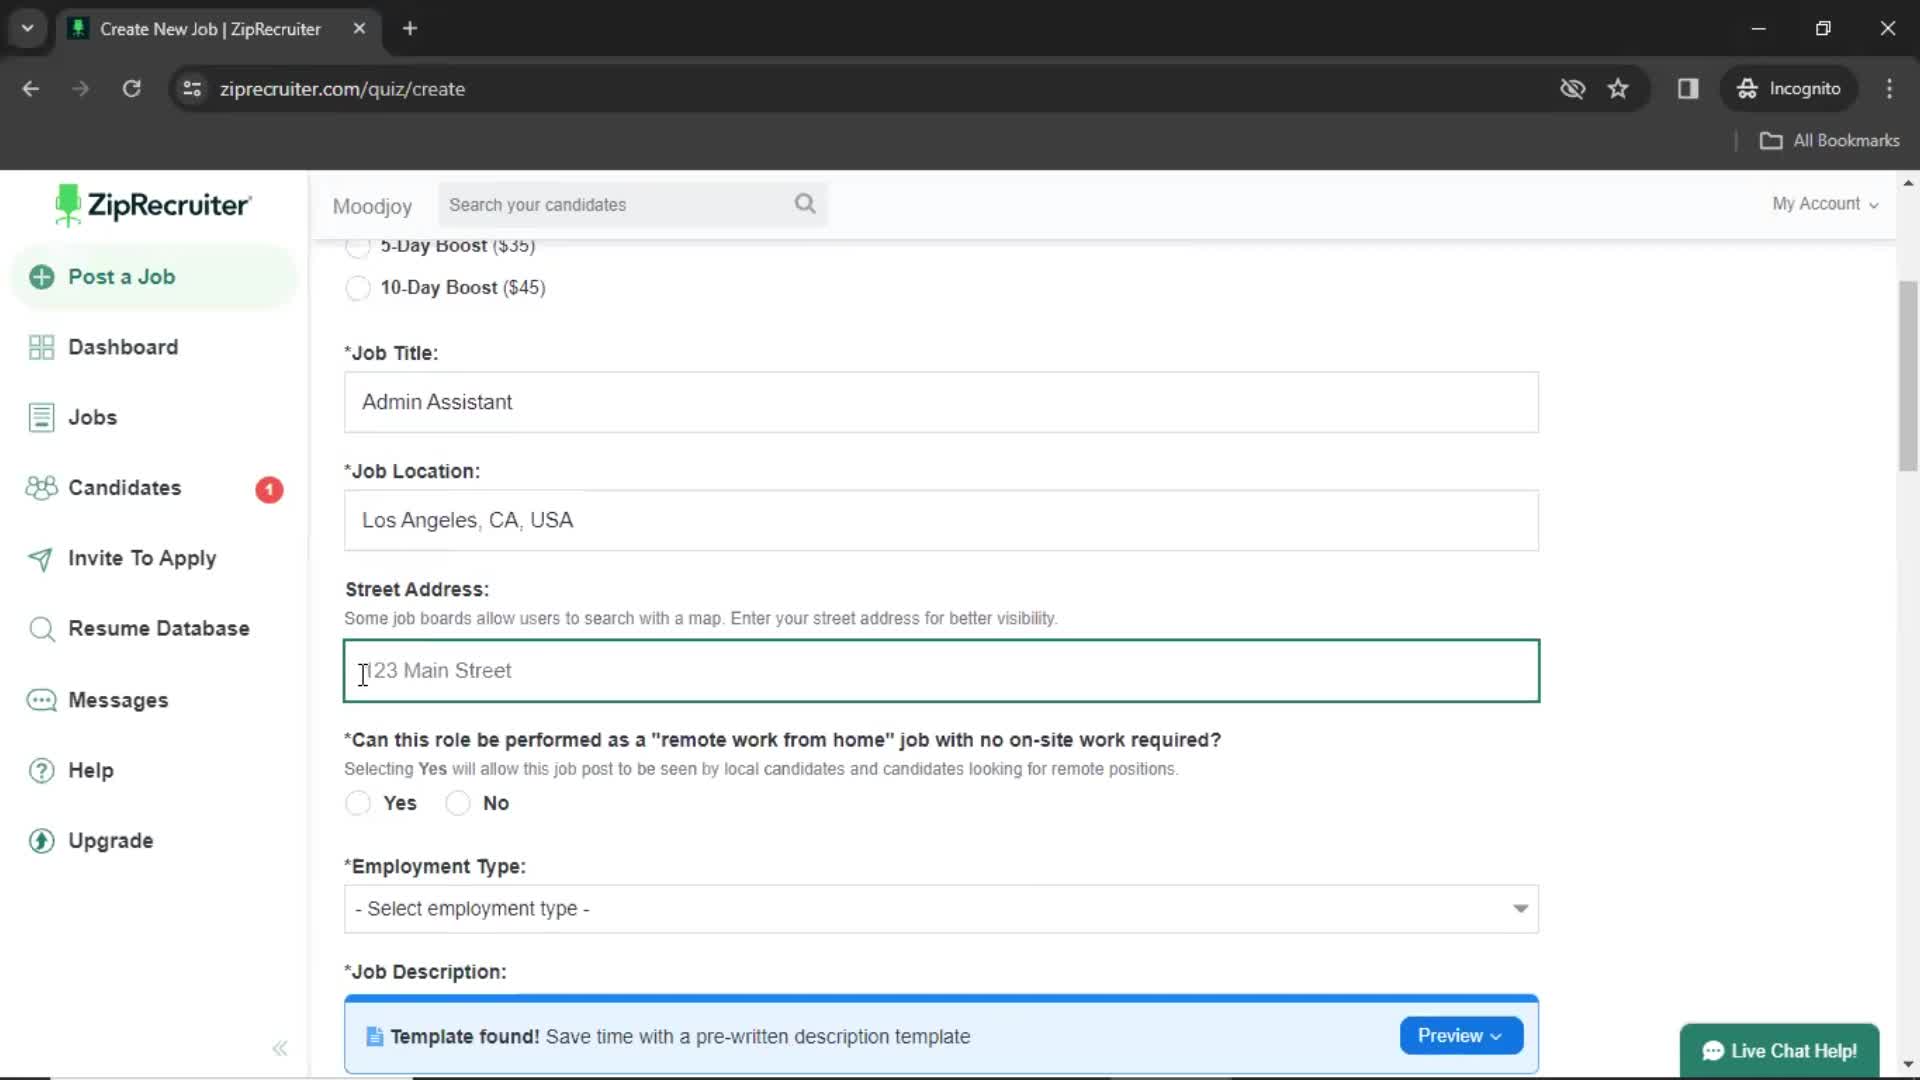Click the collapse sidebar arrow

(x=280, y=1048)
